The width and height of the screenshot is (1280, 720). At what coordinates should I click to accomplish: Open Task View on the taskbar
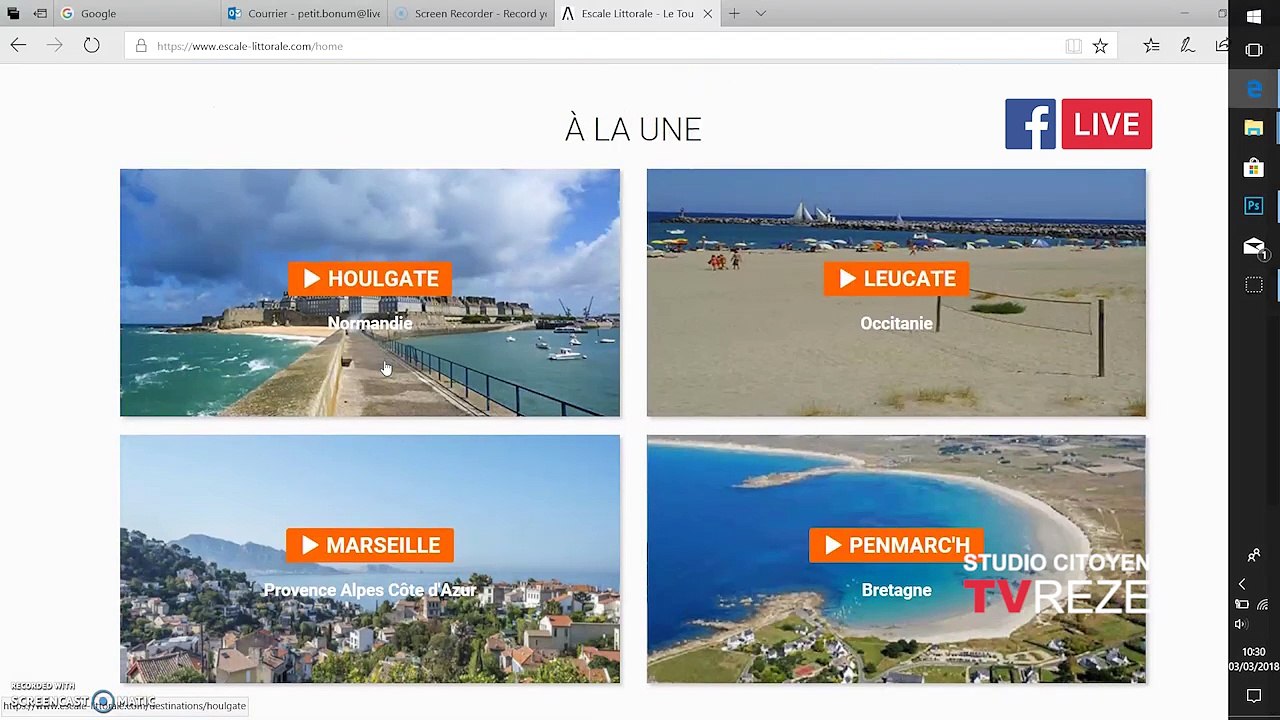(x=1254, y=49)
